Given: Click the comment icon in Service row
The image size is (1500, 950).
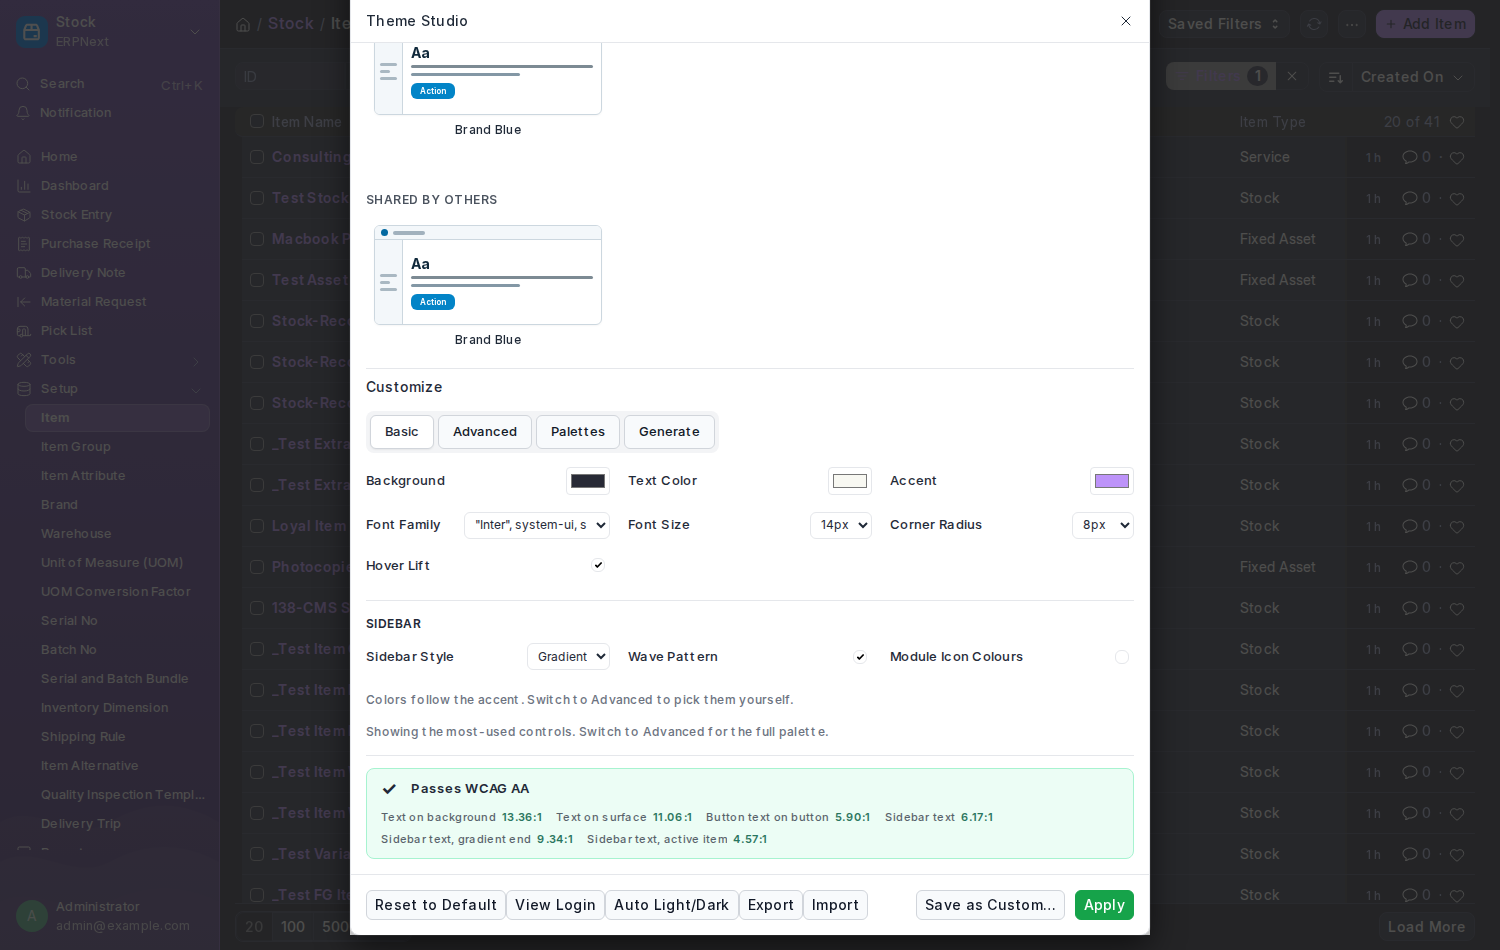Looking at the screenshot, I should coord(1410,157).
